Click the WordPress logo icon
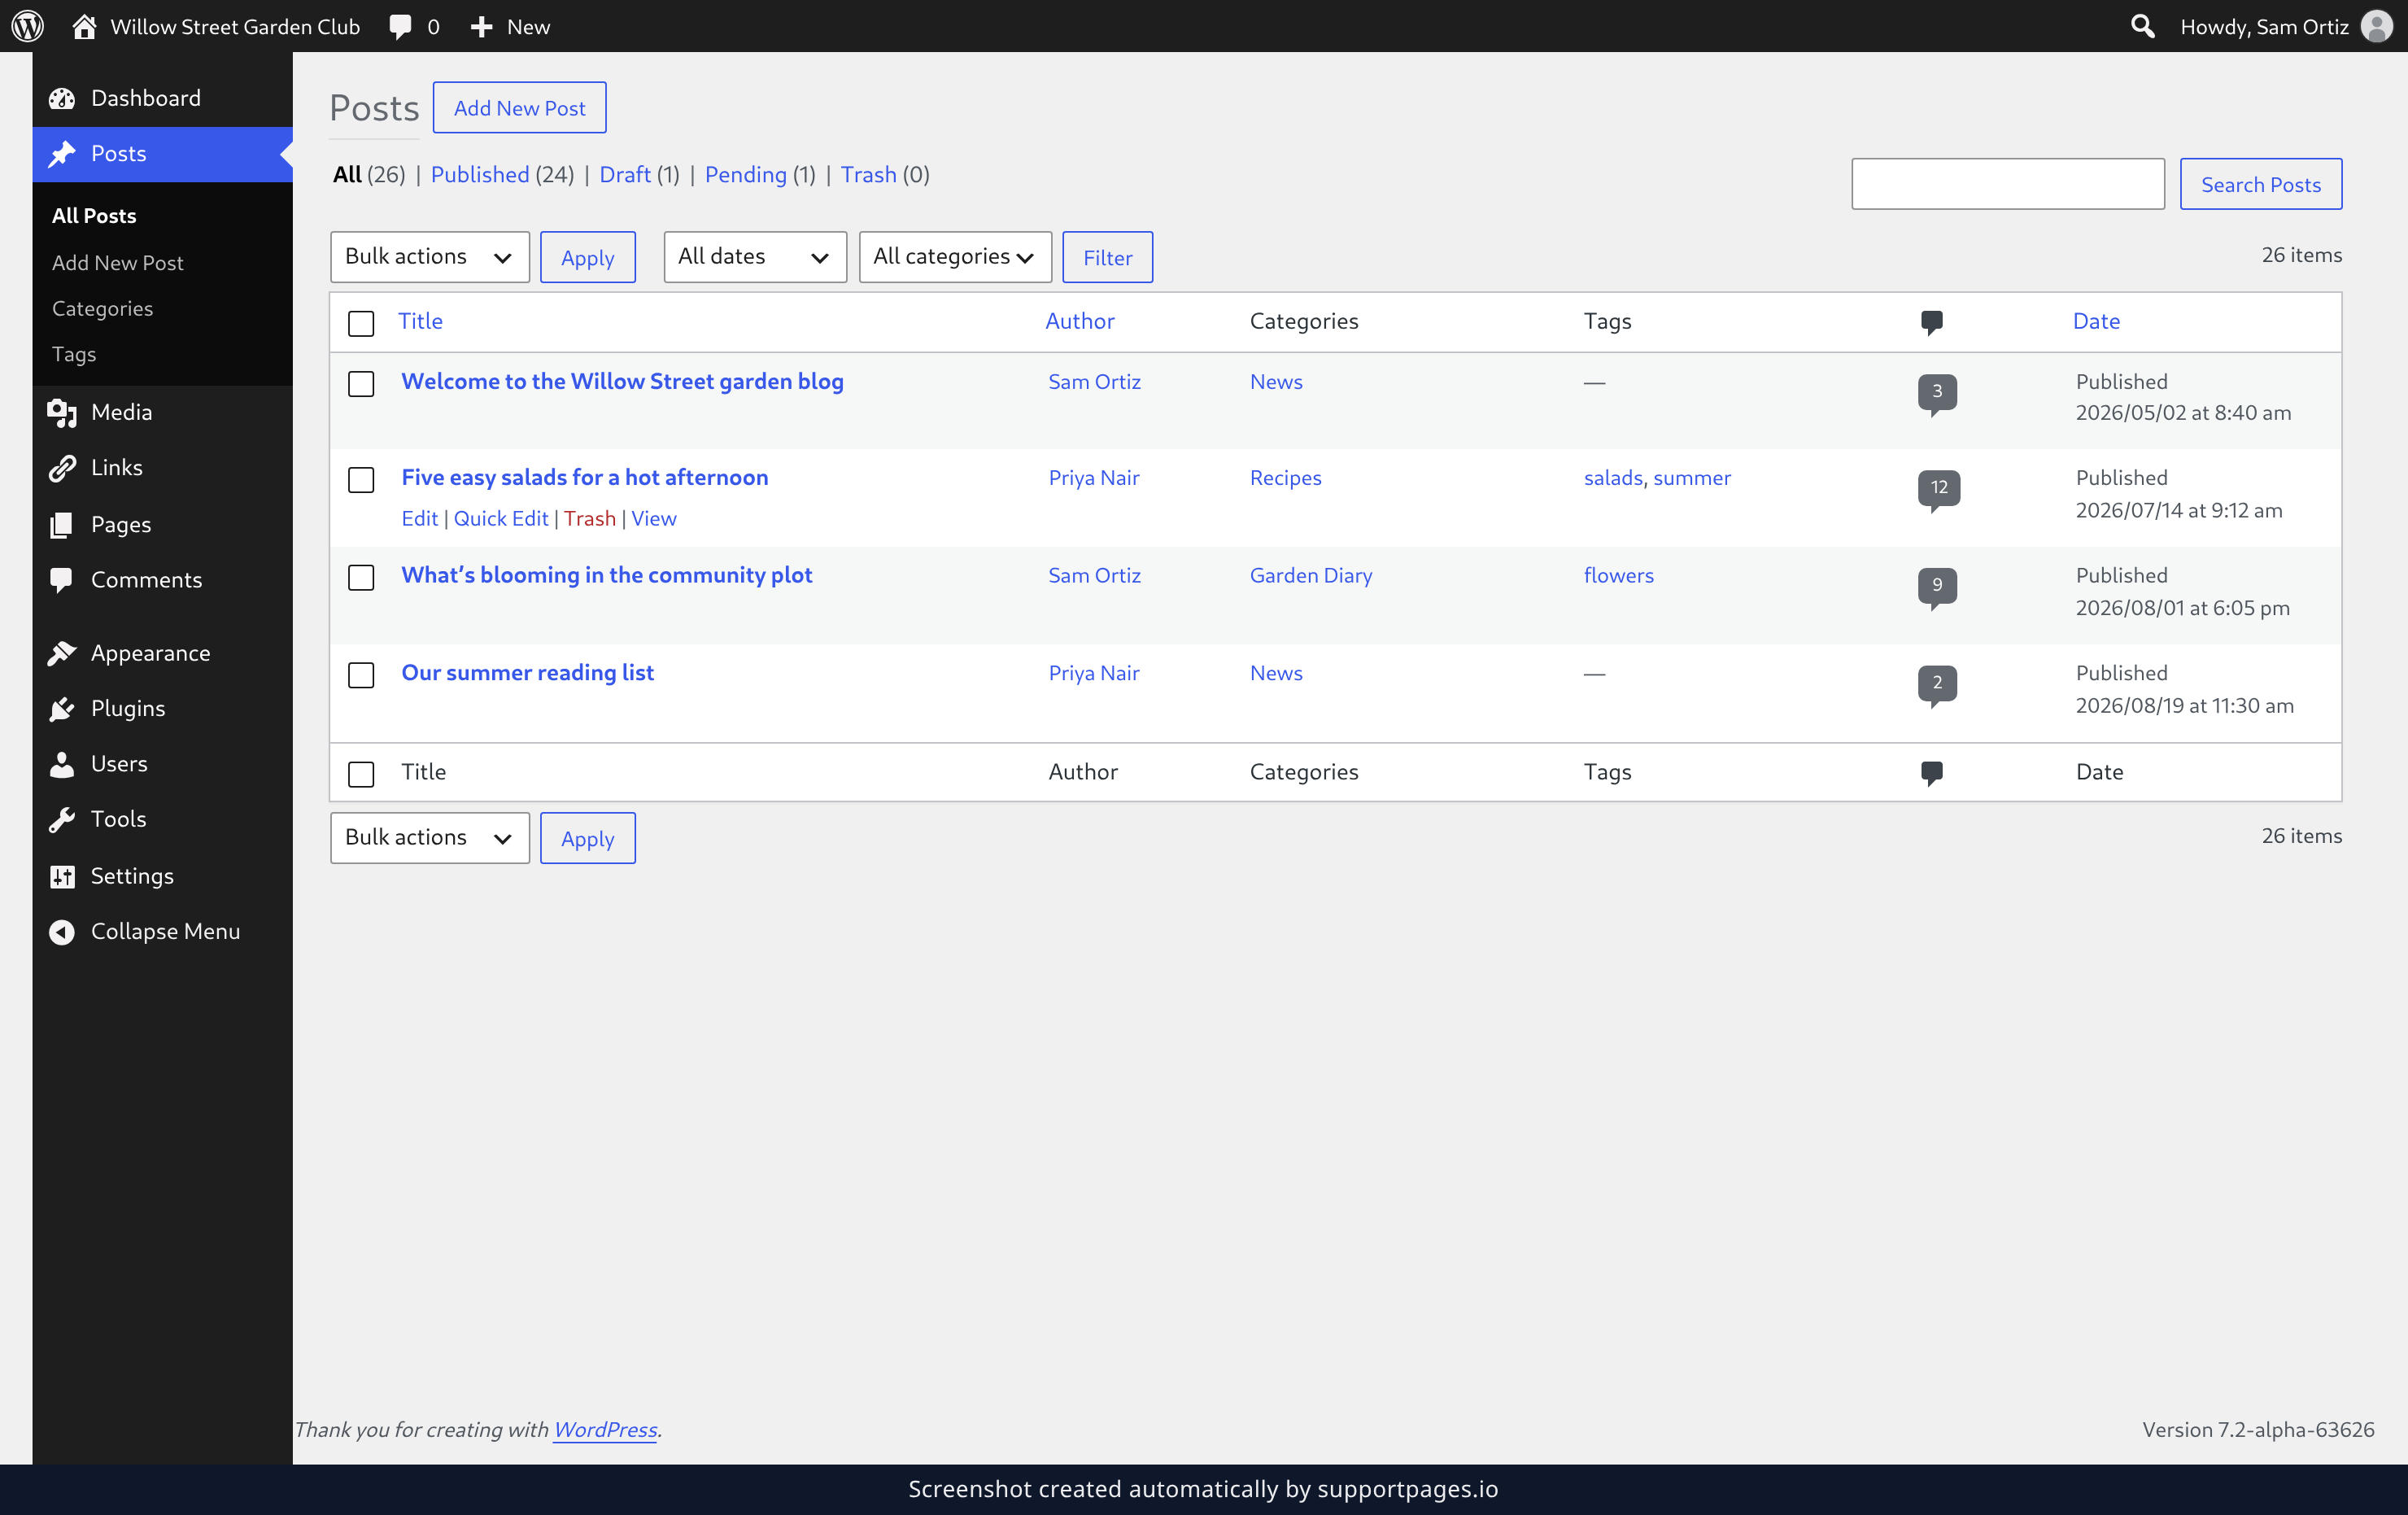Viewport: 2408px width, 1515px height. tap(27, 26)
